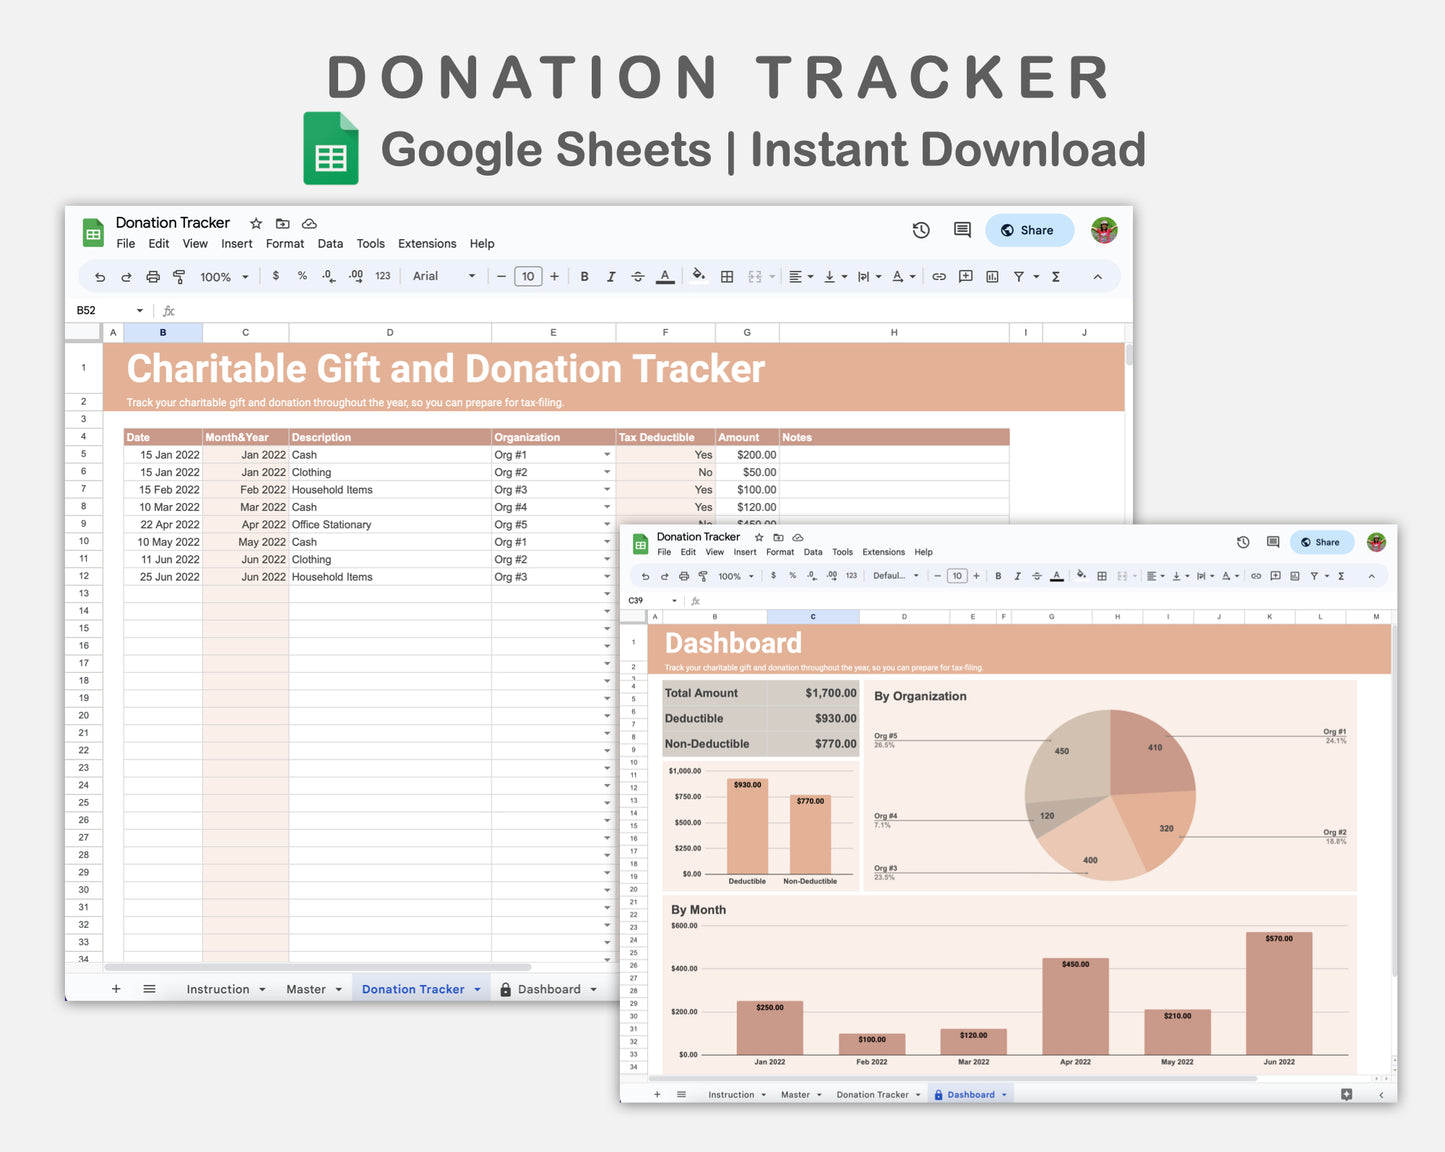The image size is (1445, 1152).
Task: Open comments icon in the smaller Dashboard window
Action: (1273, 542)
